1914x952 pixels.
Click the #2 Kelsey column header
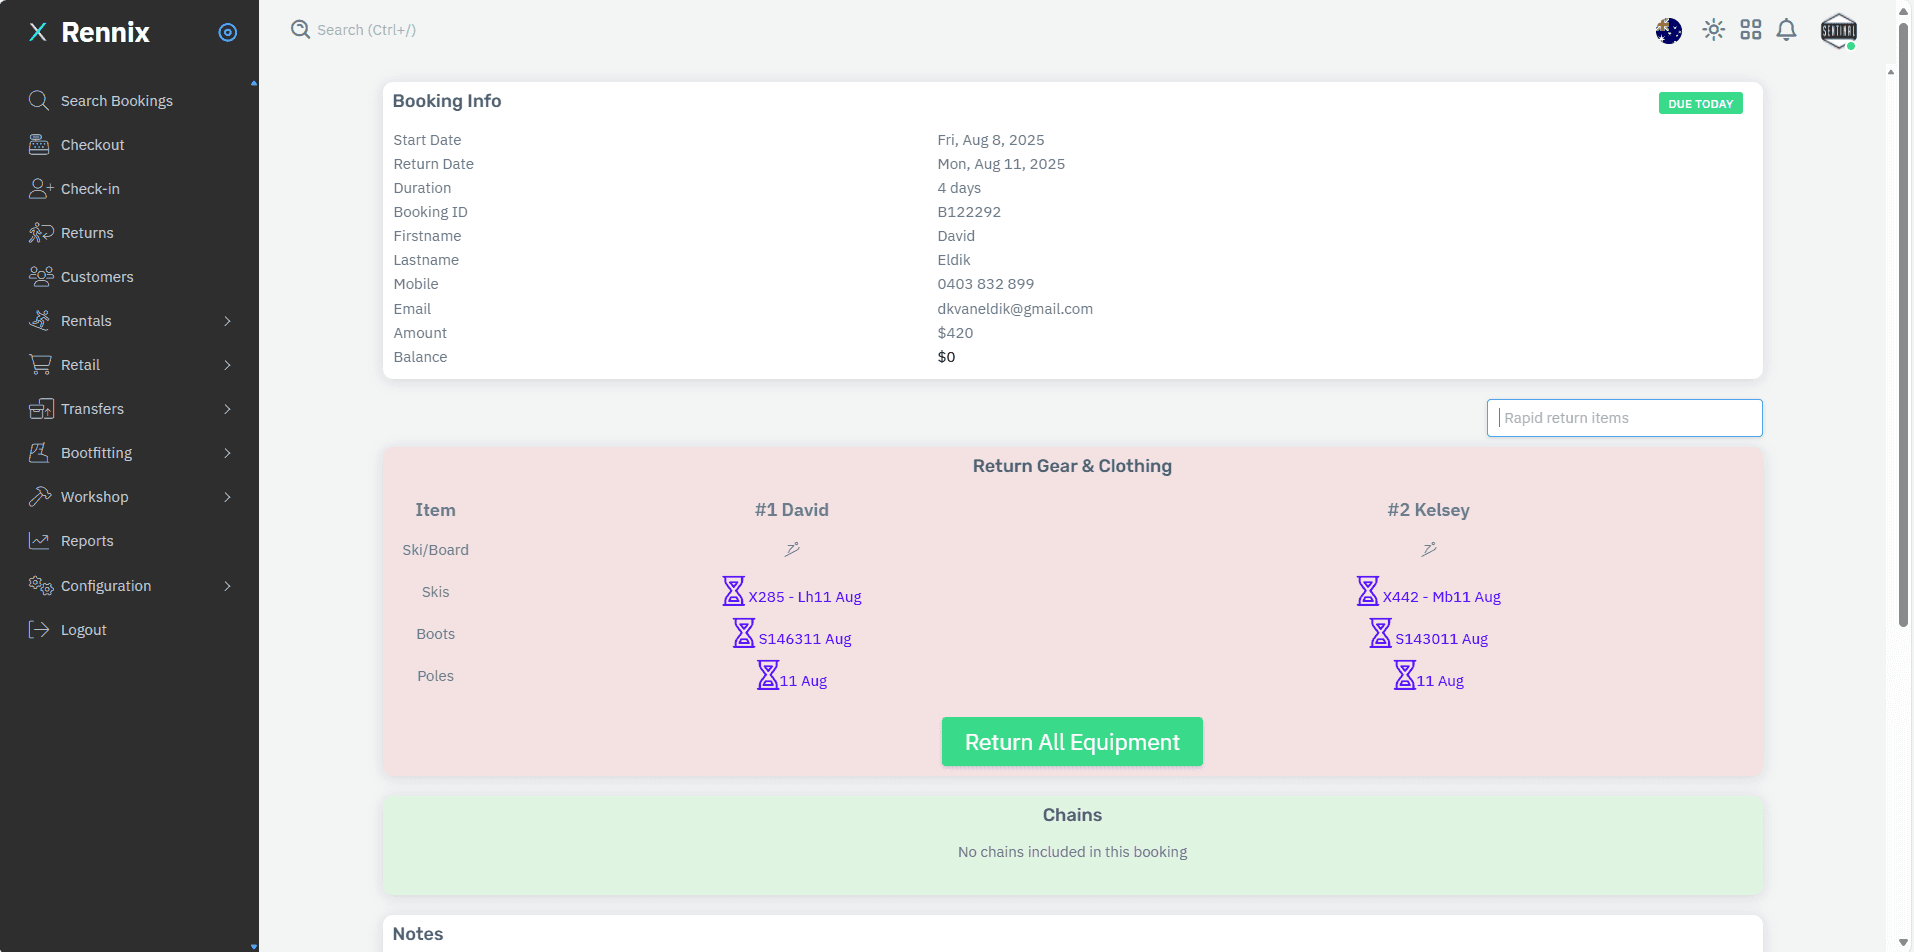[1429, 510]
